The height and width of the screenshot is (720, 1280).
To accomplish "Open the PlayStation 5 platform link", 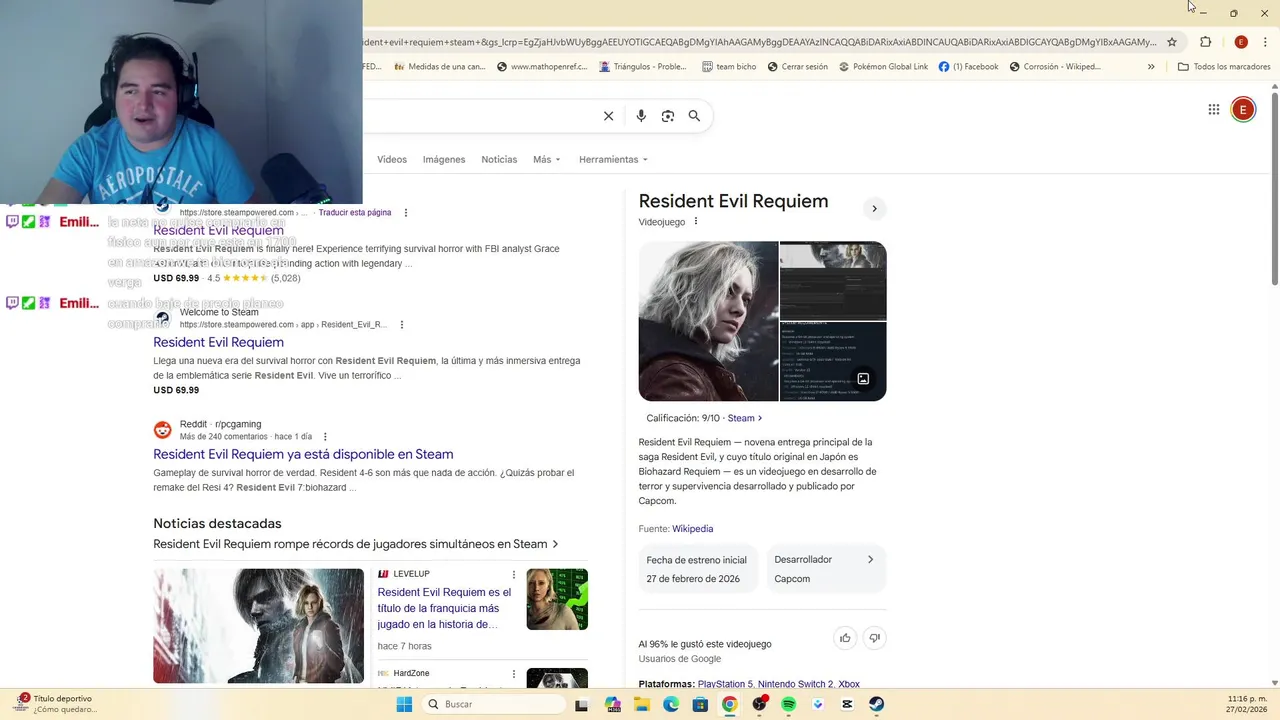I will pyautogui.click(x=725, y=684).
